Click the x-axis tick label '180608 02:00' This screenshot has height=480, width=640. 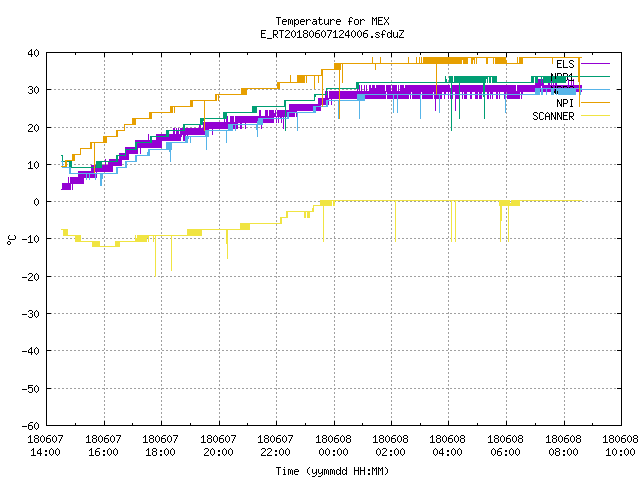tap(391, 446)
